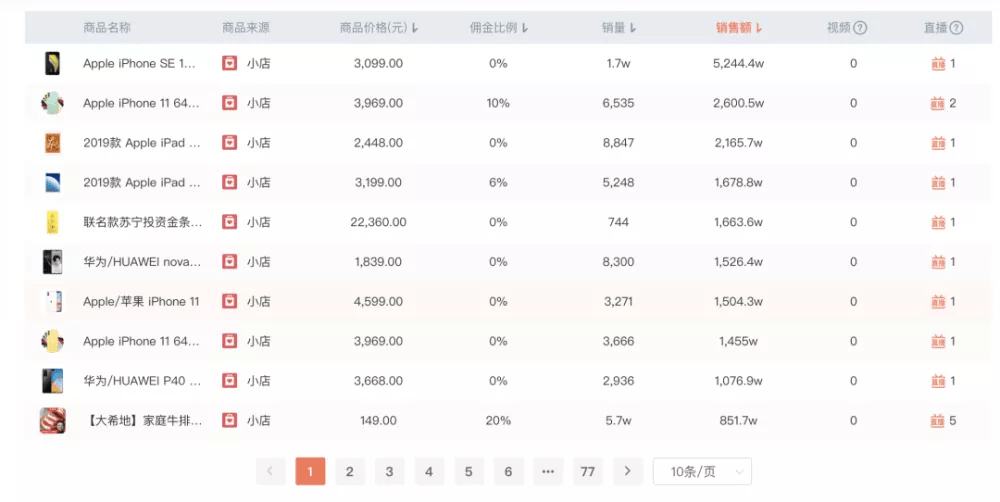This screenshot has width=1000, height=502.
Task: Go to page 4
Action: point(429,471)
